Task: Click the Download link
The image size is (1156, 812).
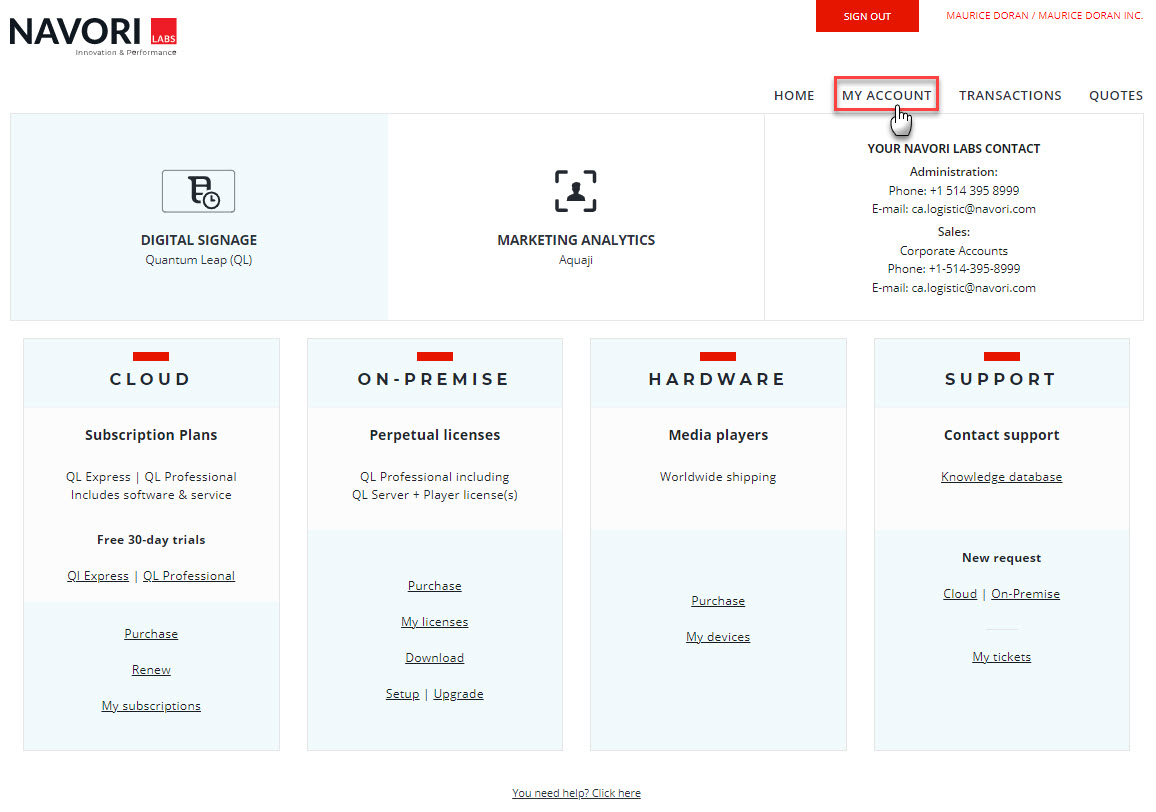Action: (434, 658)
